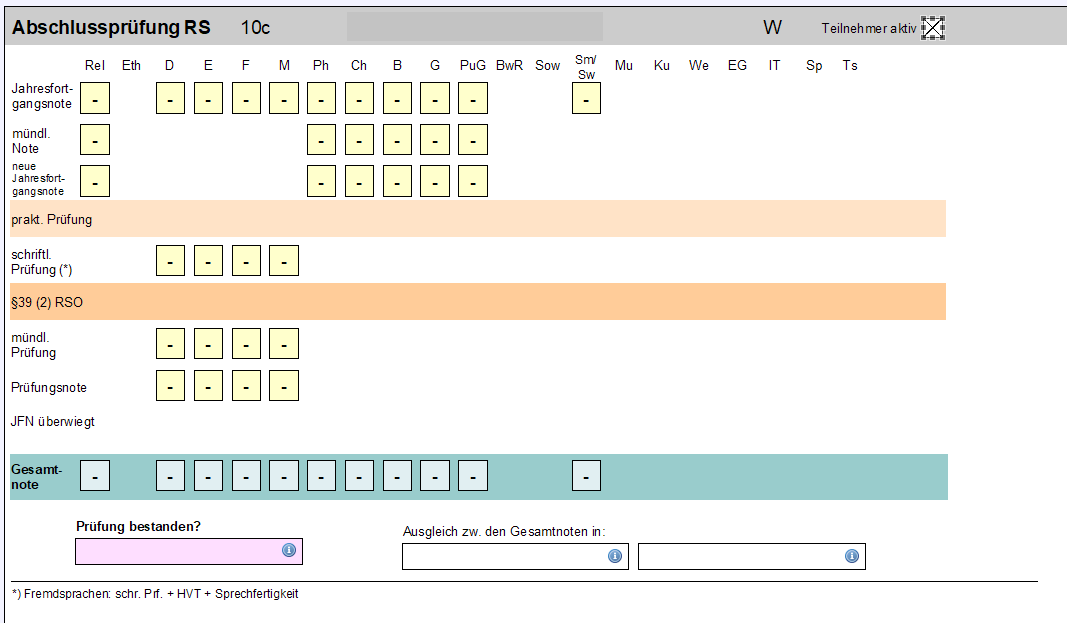Click the gray name field in header
The height and width of the screenshot is (623, 1067).
pyautogui.click(x=475, y=27)
